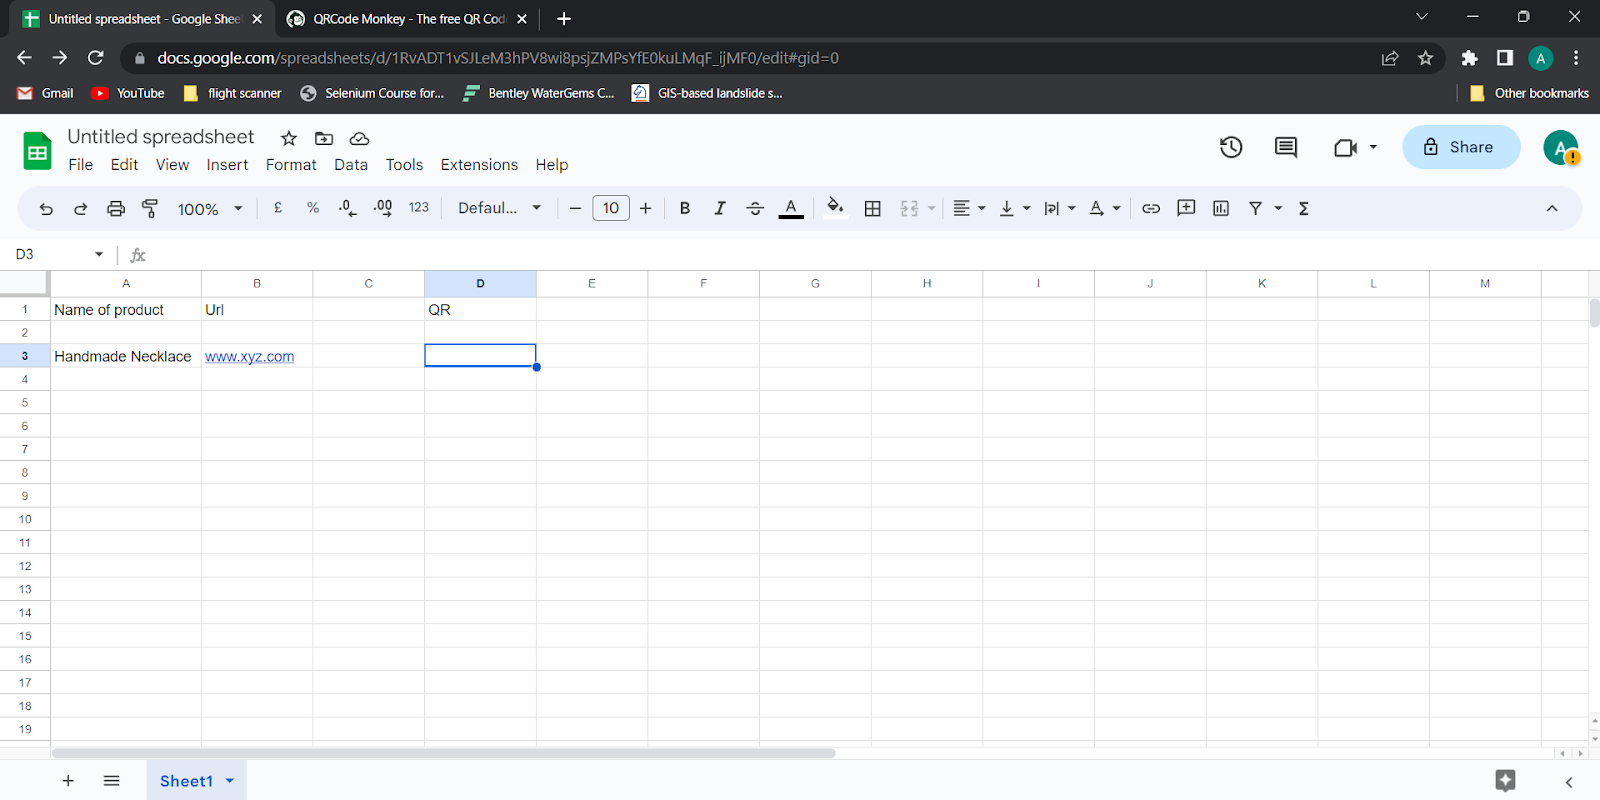Decrease font size with minus button
1600x800 pixels.
point(575,208)
